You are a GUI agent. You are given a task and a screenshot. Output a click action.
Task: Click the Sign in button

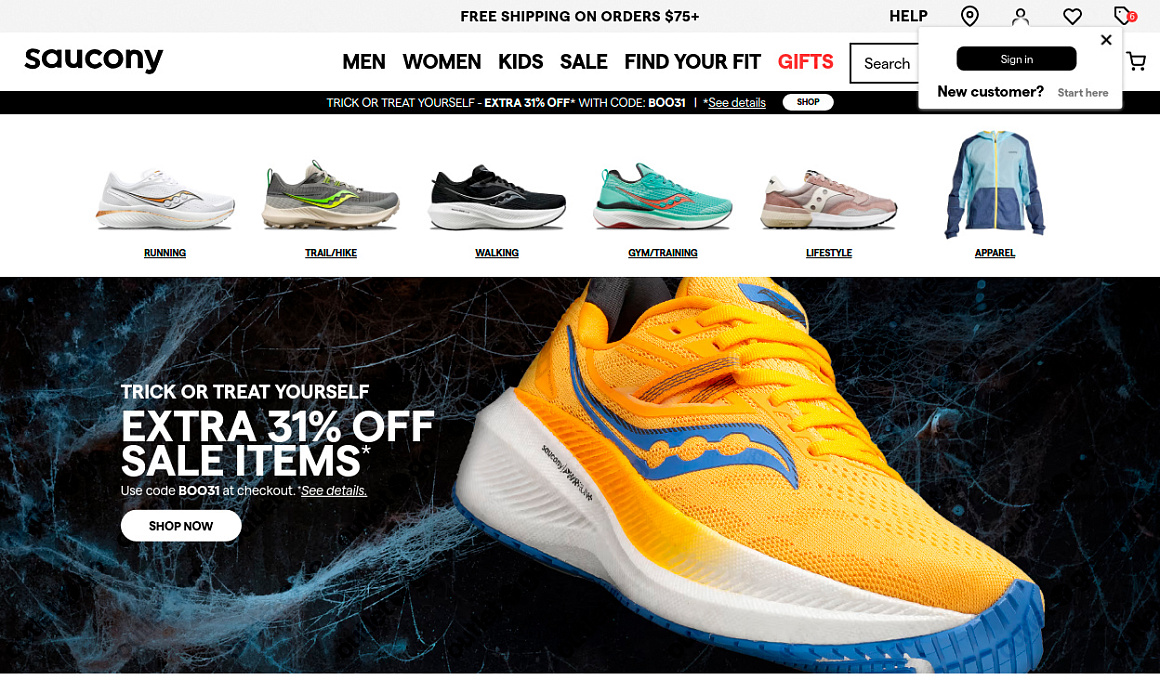click(1016, 59)
